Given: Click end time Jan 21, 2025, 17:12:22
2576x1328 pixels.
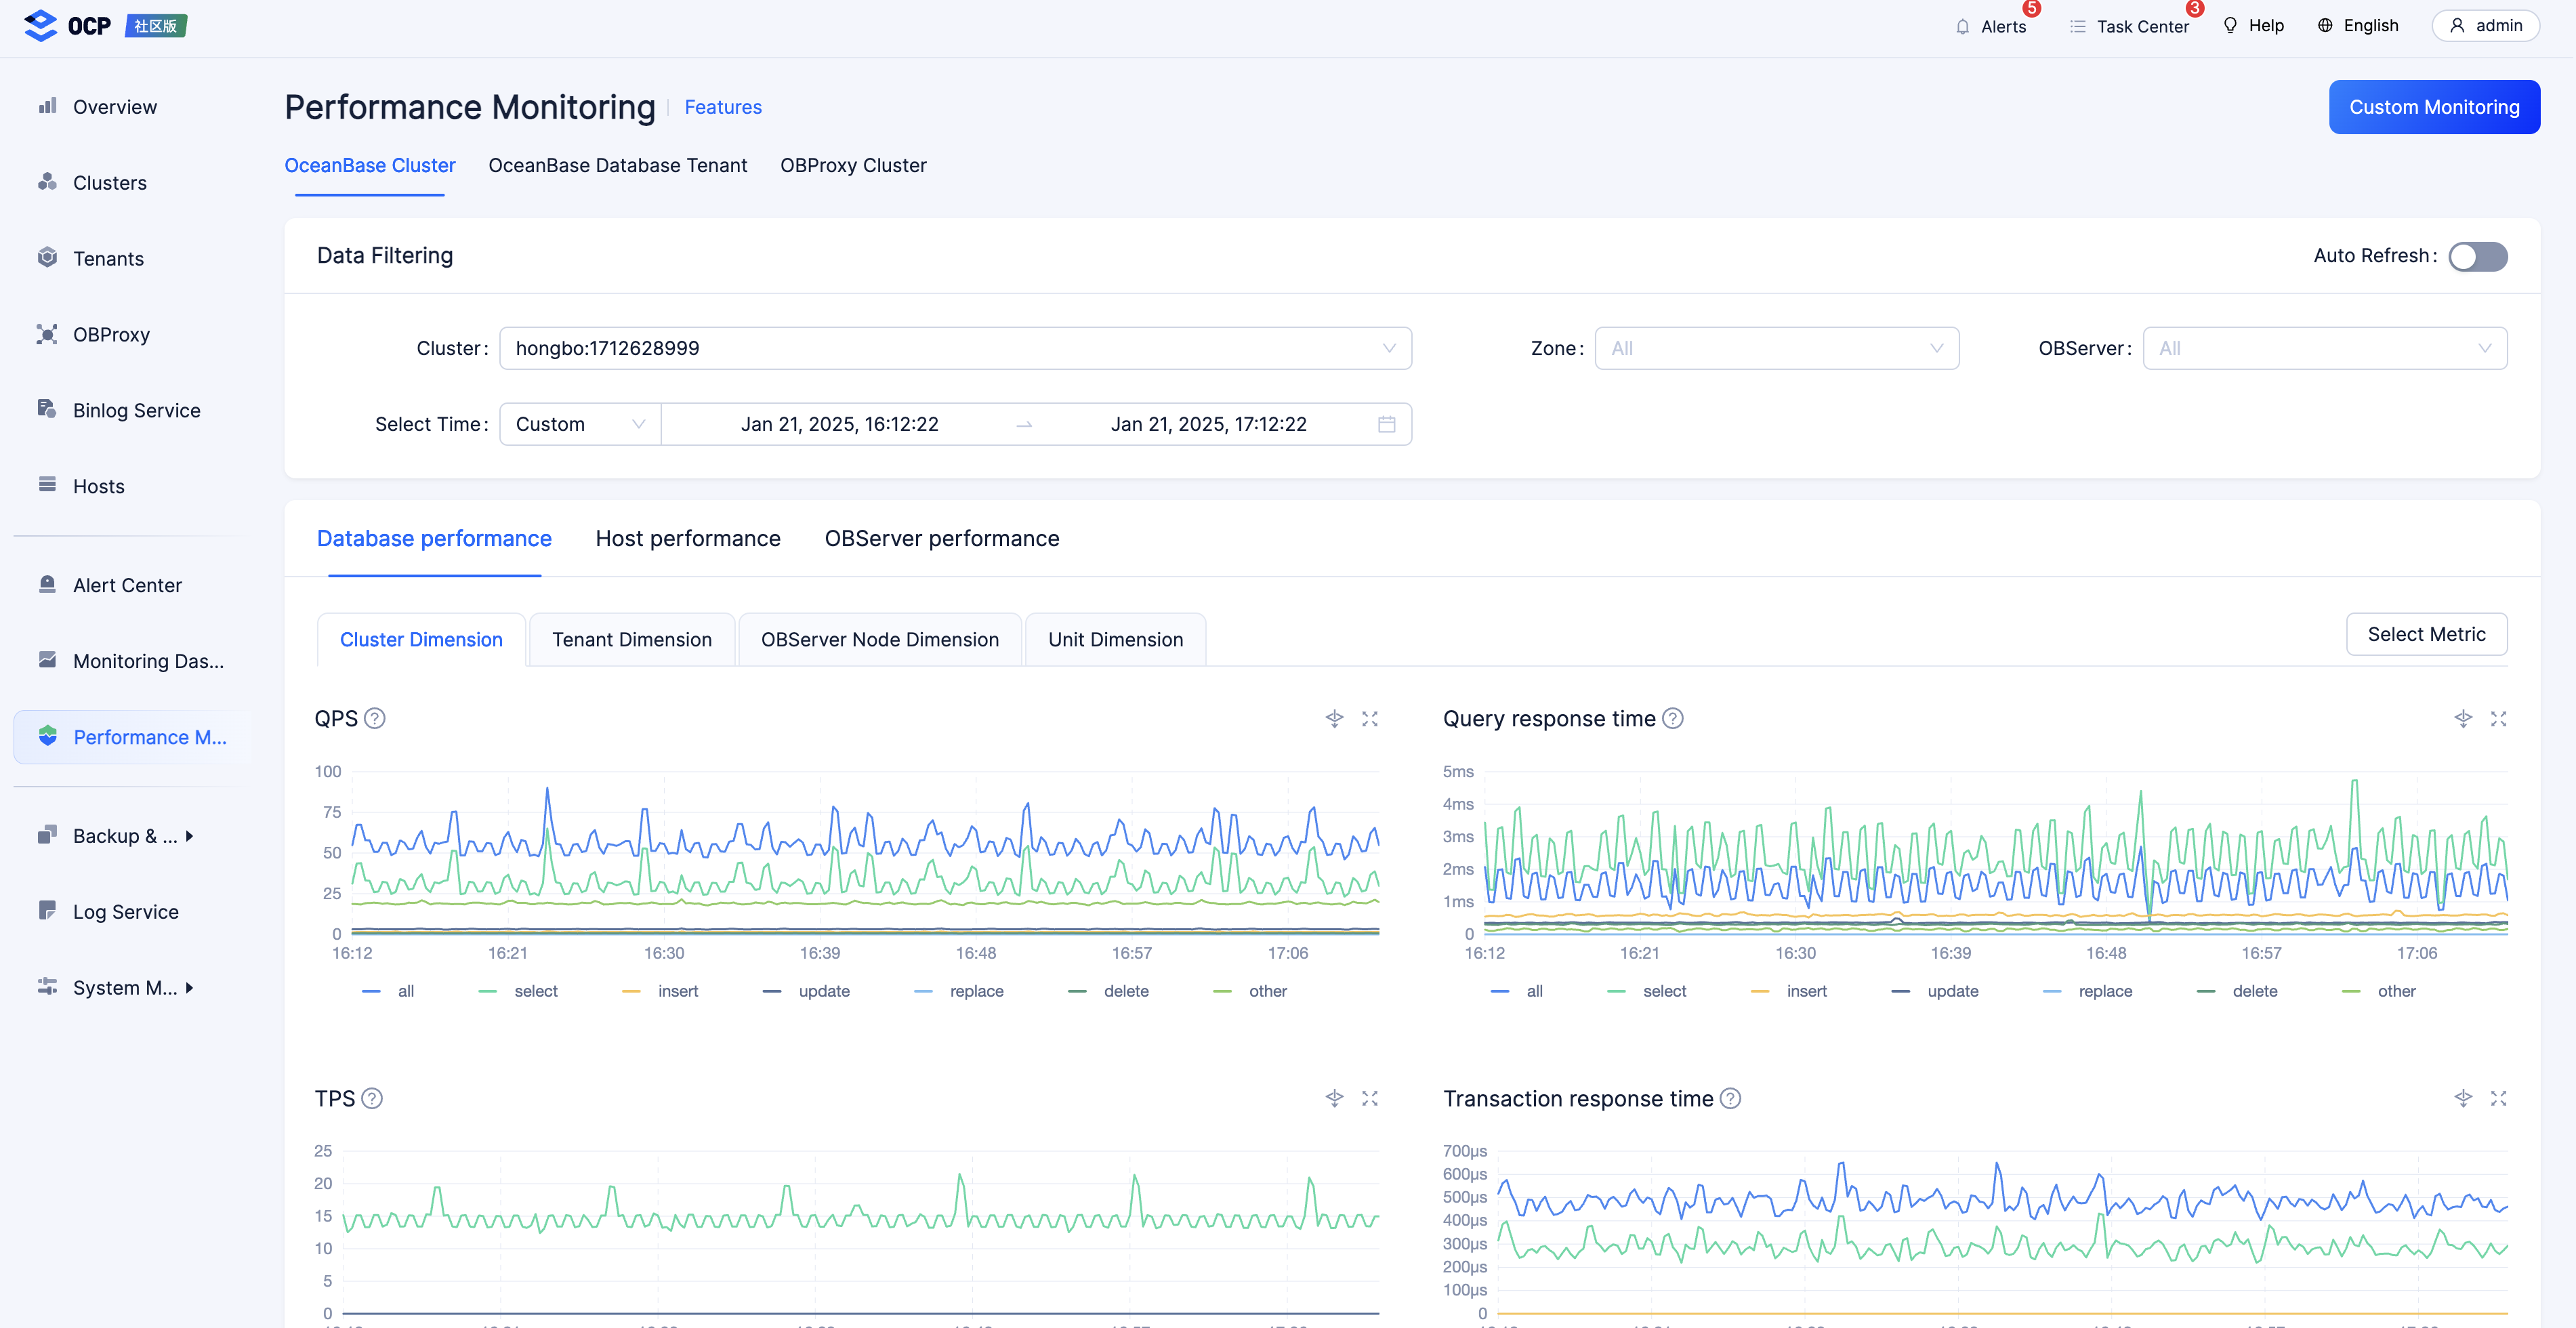Looking at the screenshot, I should click(x=1208, y=424).
